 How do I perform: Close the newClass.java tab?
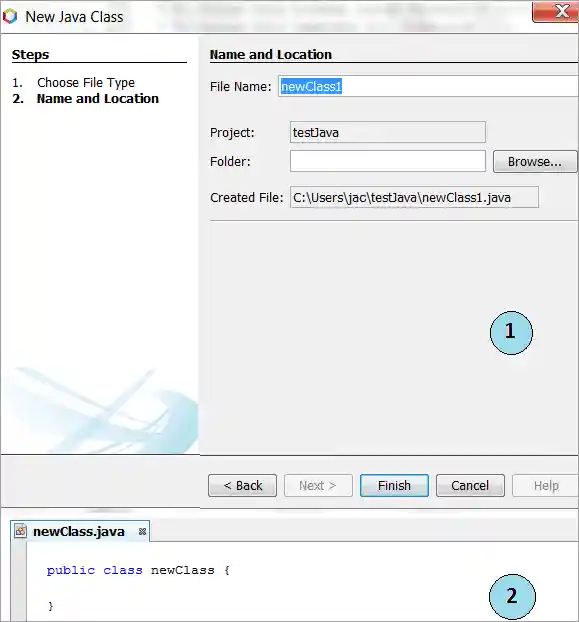[142, 532]
